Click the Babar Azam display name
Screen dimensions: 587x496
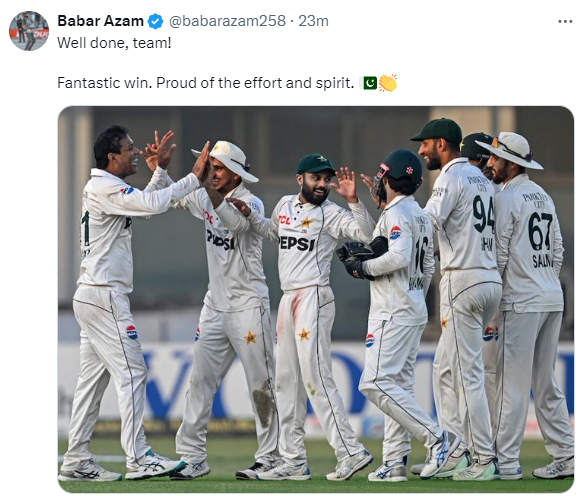pyautogui.click(x=100, y=21)
